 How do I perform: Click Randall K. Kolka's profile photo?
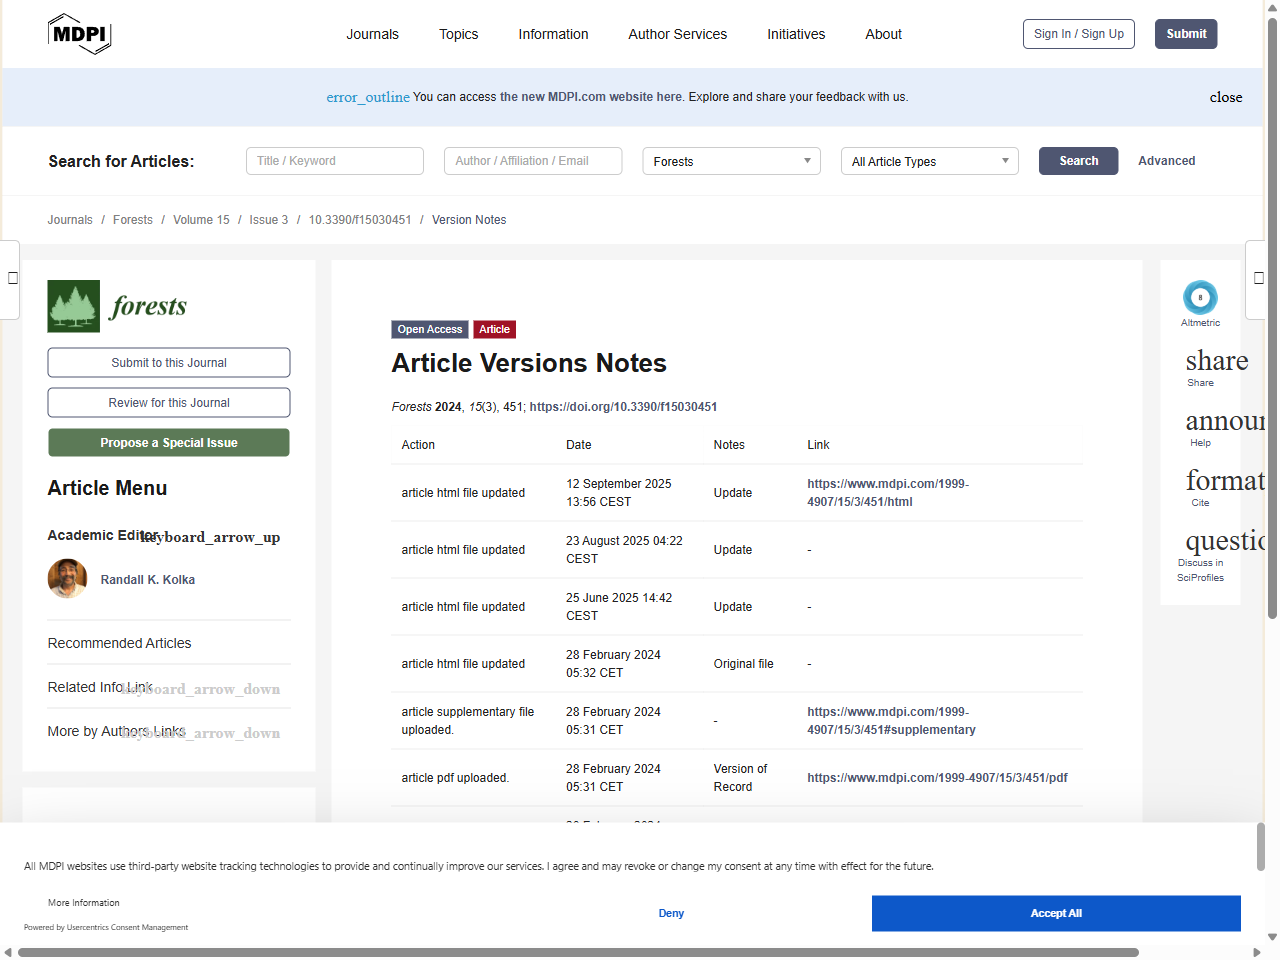[67, 579]
